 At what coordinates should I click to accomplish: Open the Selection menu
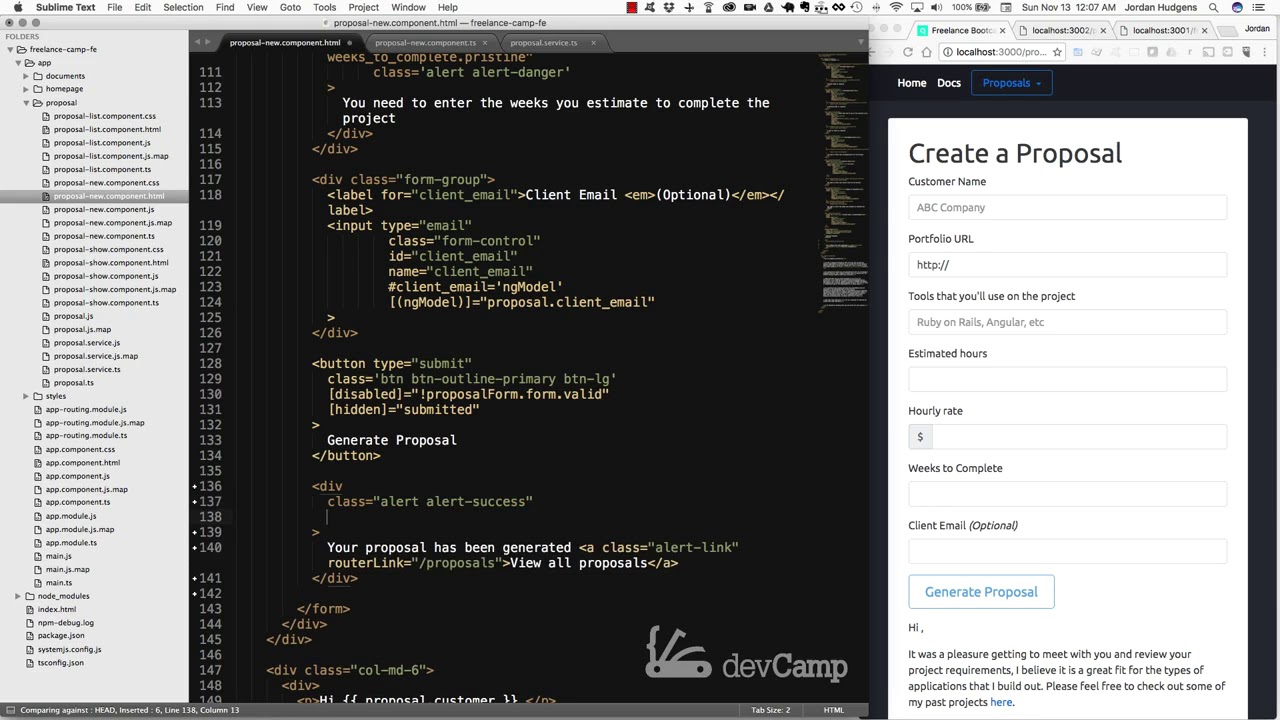coord(183,7)
